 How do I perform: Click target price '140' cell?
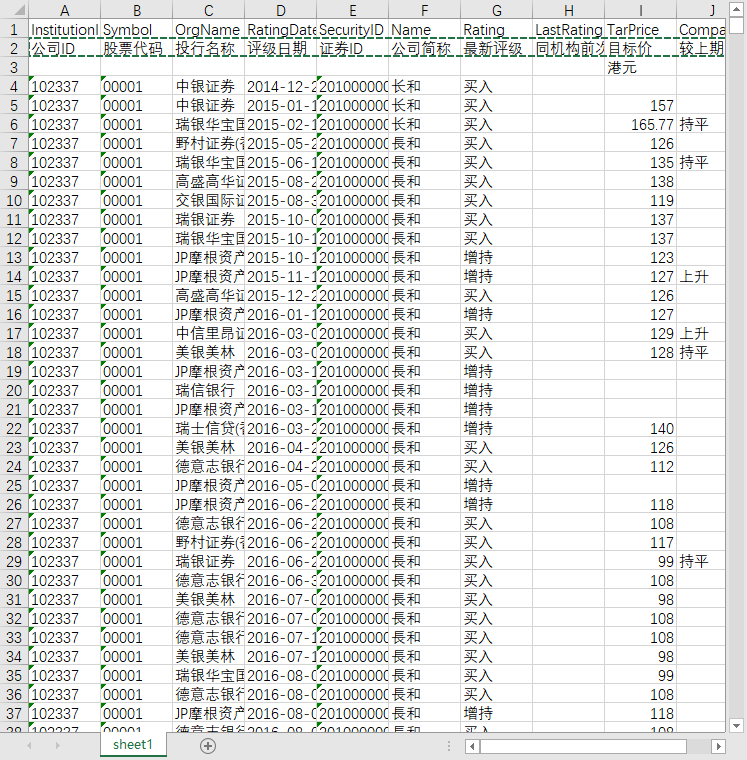640,428
